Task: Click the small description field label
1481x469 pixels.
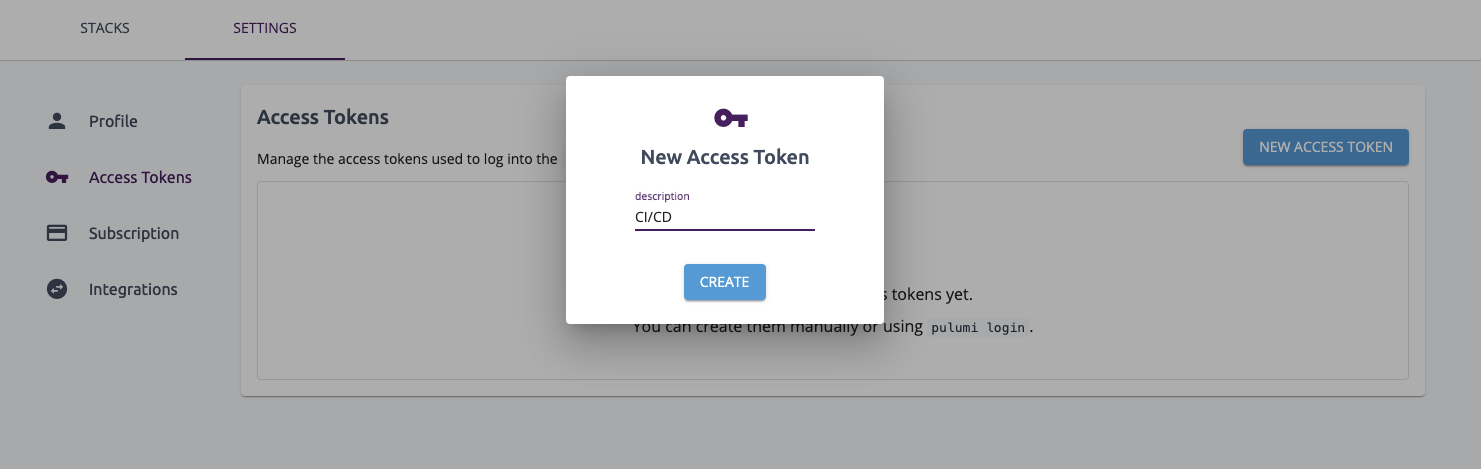Action: (662, 196)
